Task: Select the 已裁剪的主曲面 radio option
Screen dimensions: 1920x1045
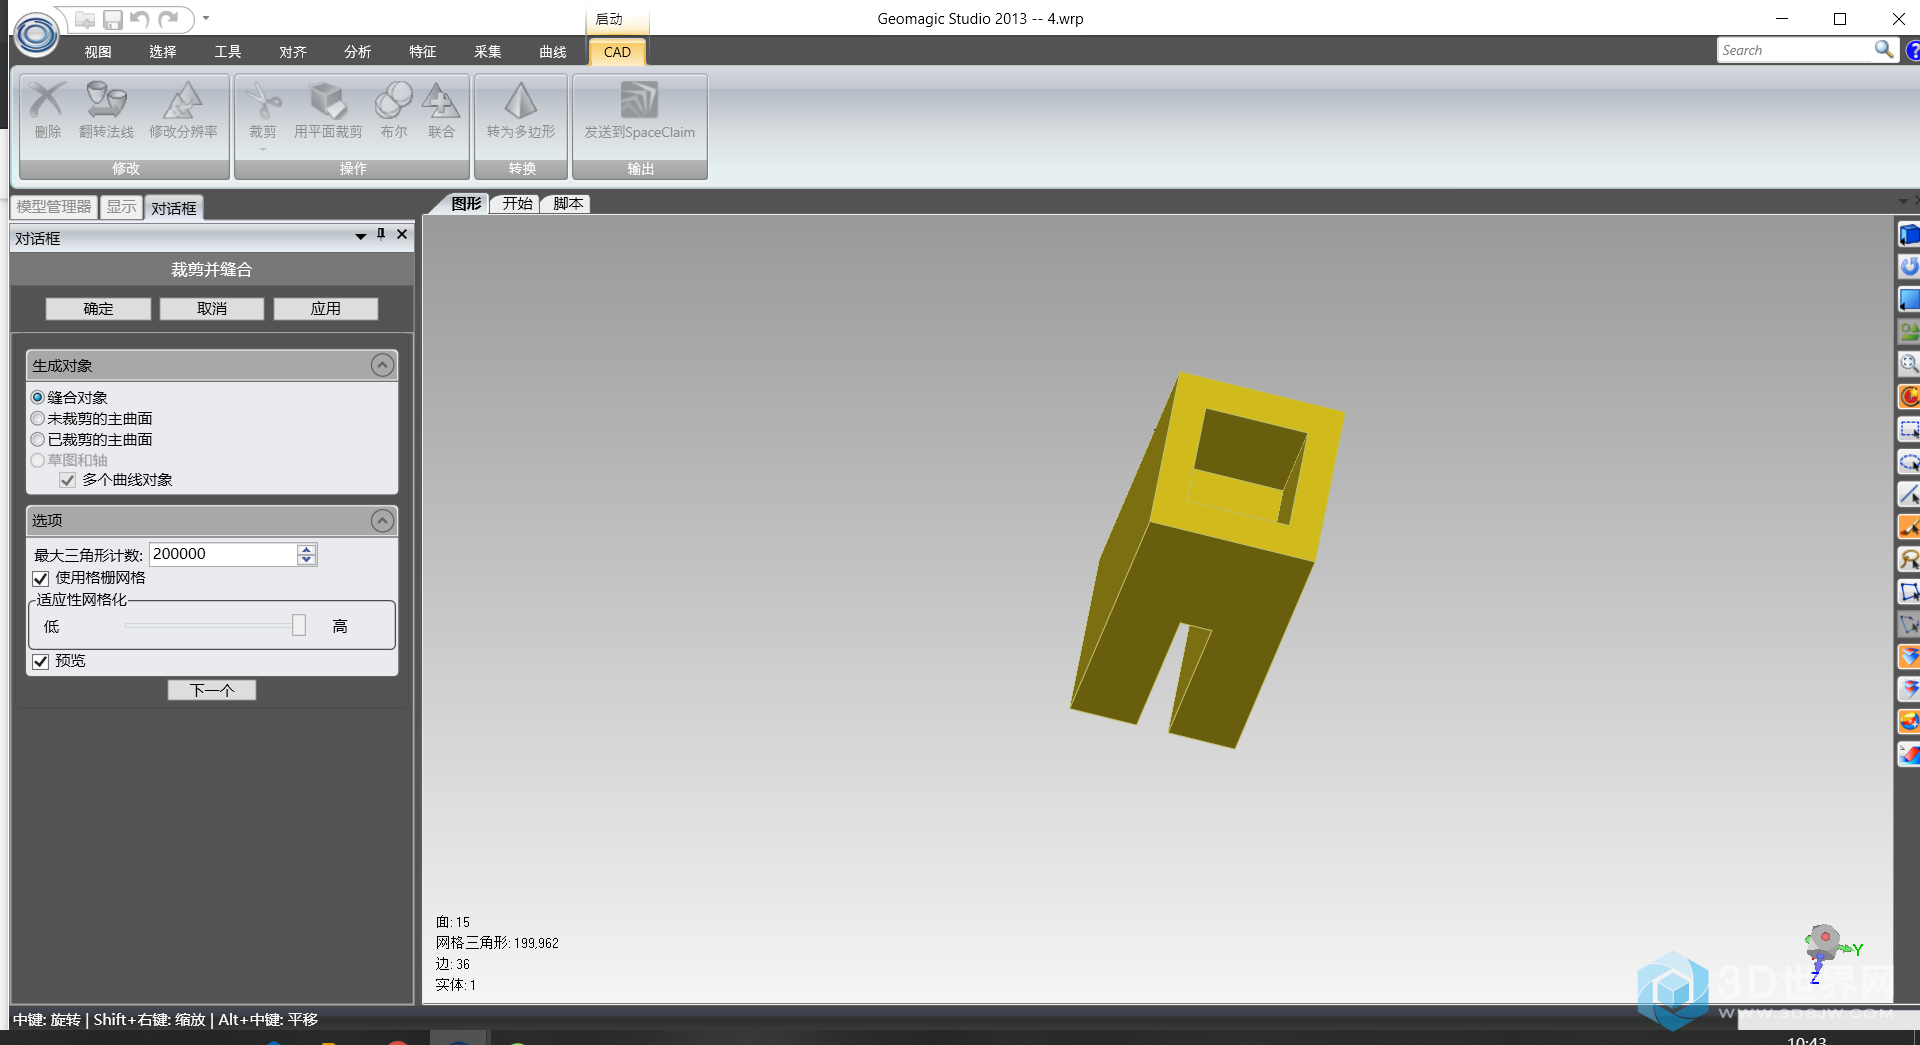Action: pos(38,439)
